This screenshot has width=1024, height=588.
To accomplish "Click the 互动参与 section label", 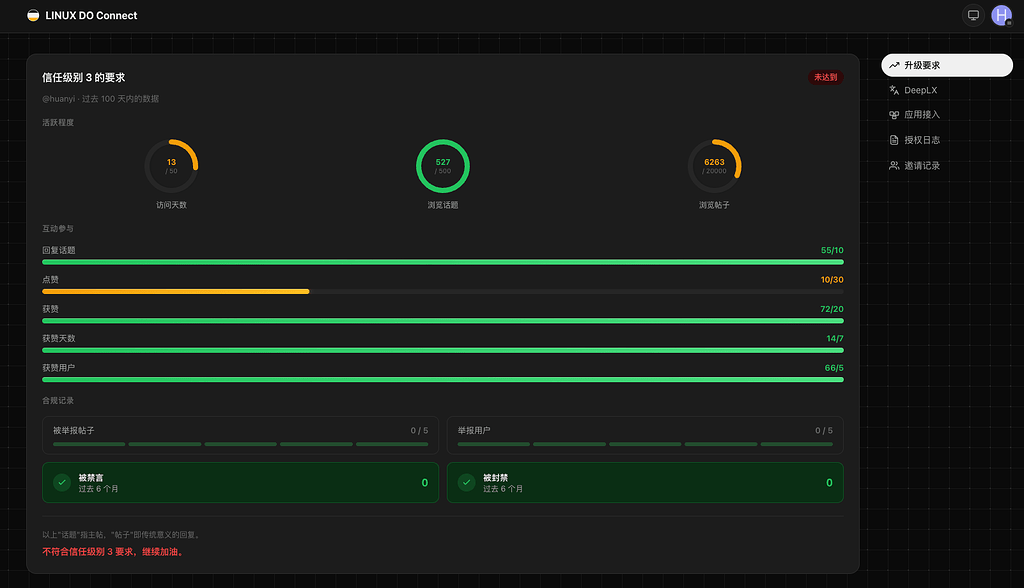I will click(58, 229).
